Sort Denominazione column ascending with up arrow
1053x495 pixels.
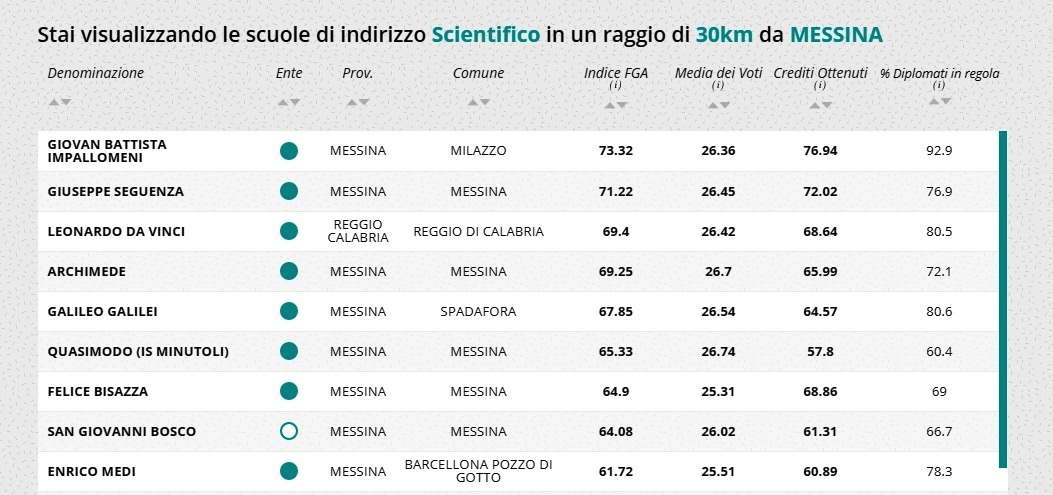53,102
